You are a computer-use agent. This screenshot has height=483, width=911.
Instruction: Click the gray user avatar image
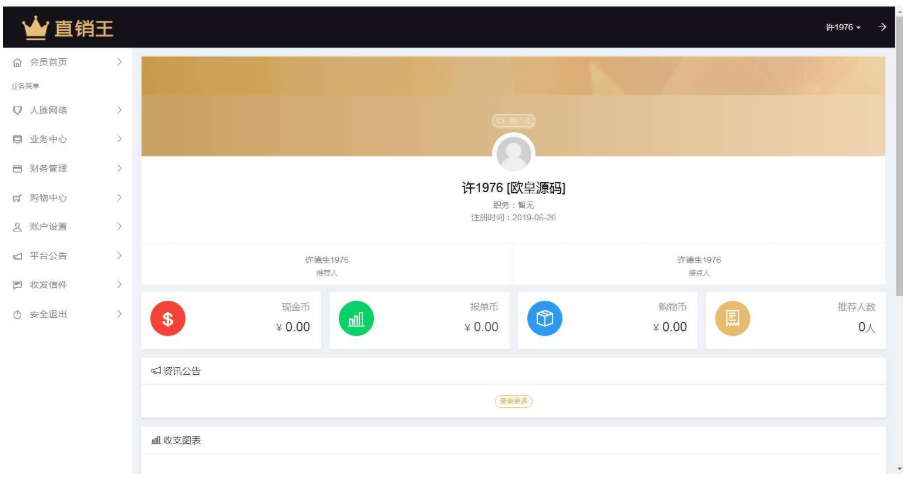tap(514, 154)
